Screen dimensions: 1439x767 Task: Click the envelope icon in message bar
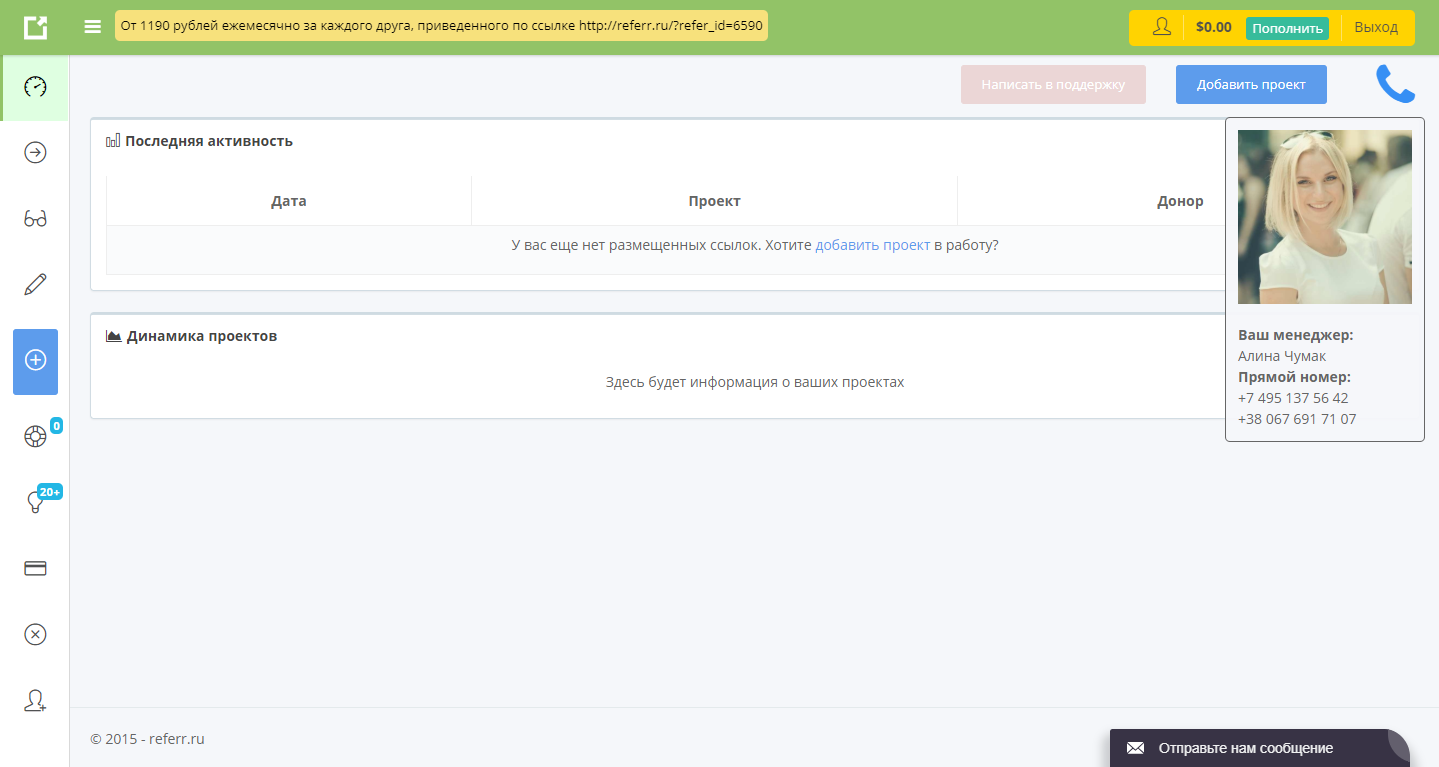1135,748
